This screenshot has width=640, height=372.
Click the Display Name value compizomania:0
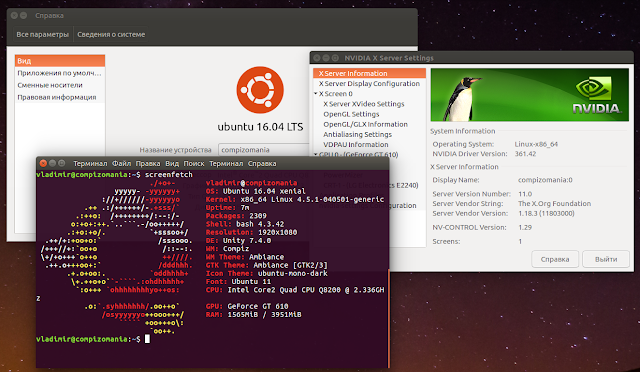click(545, 180)
